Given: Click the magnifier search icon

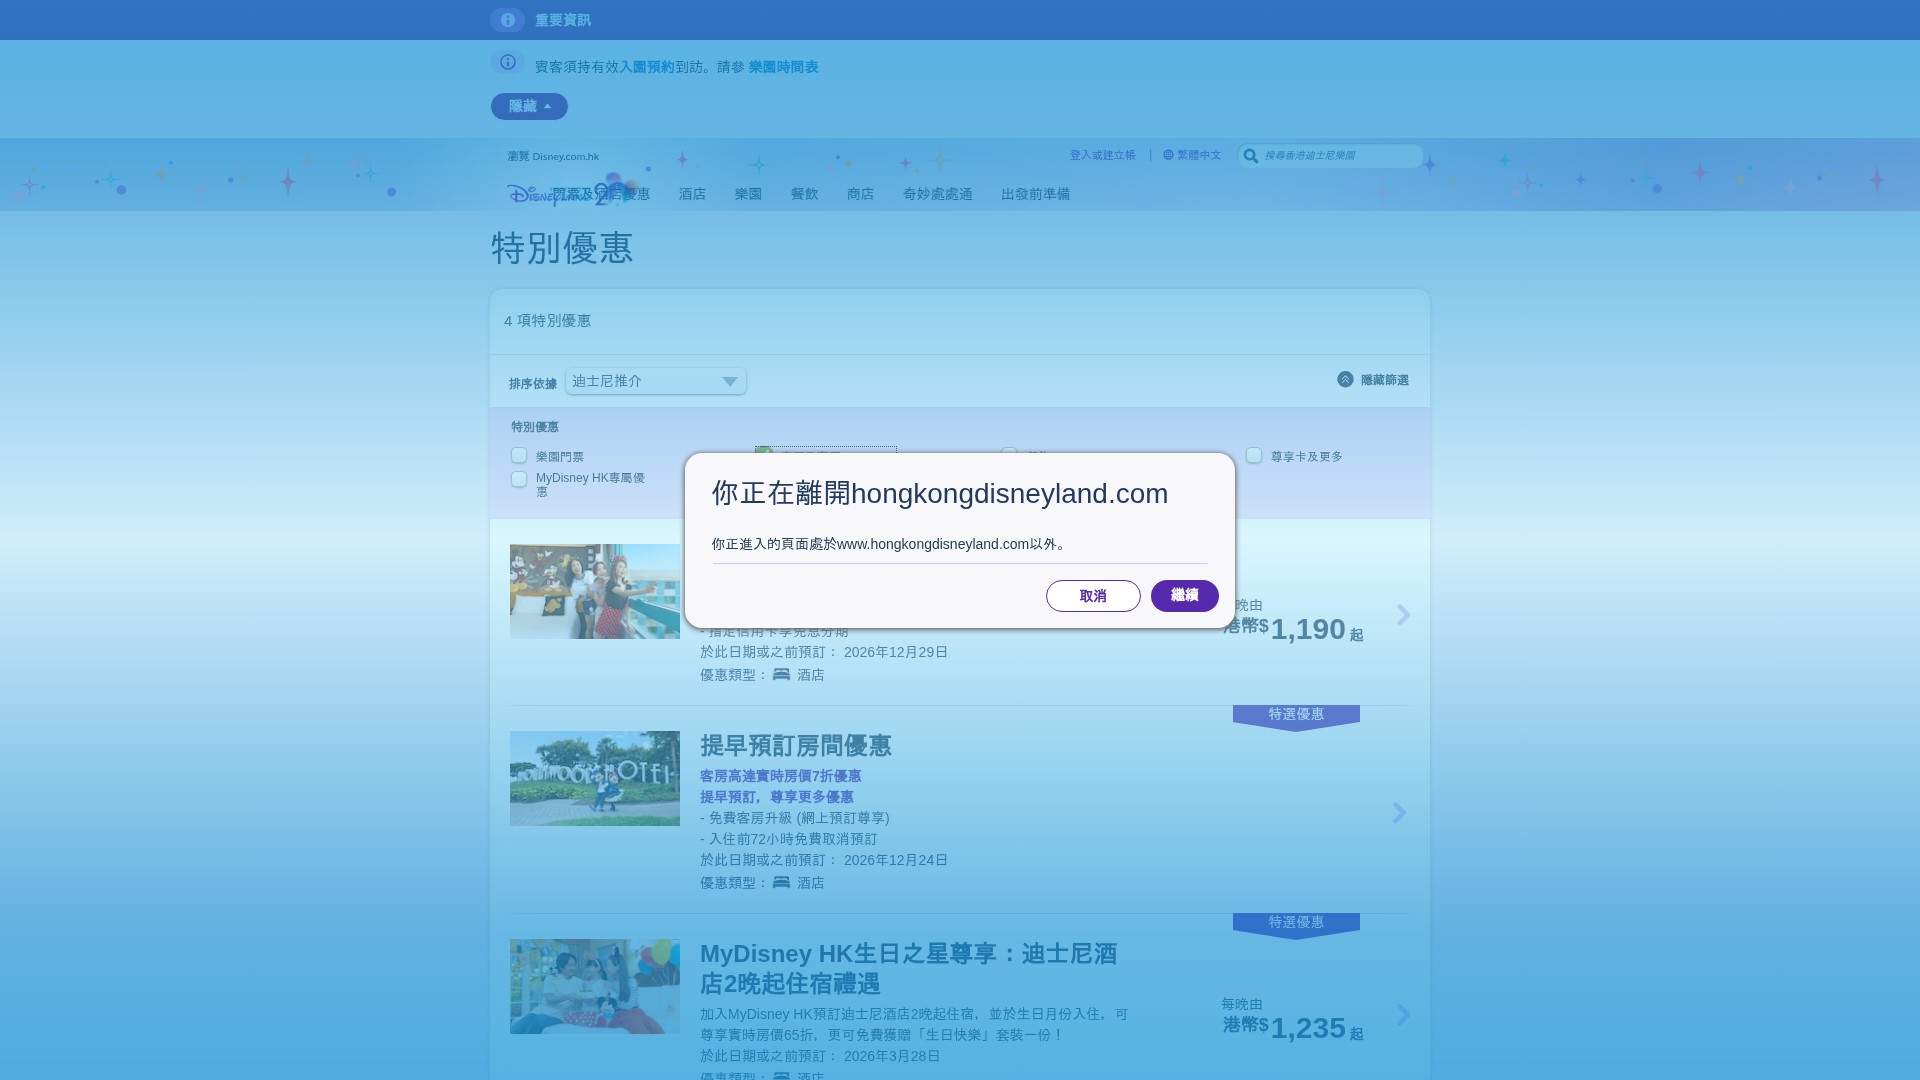Looking at the screenshot, I should [1250, 156].
